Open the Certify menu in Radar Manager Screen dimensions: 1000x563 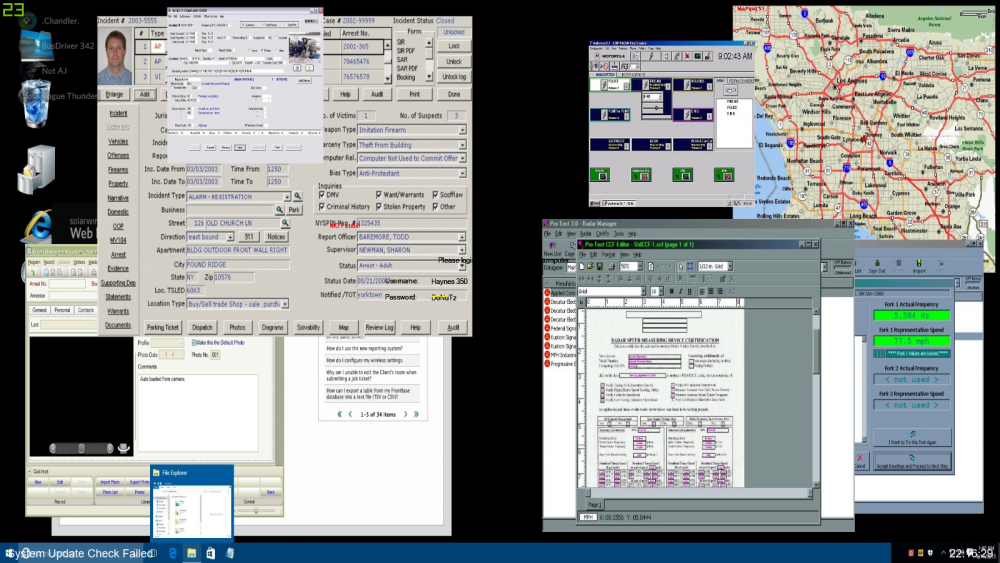pos(602,234)
